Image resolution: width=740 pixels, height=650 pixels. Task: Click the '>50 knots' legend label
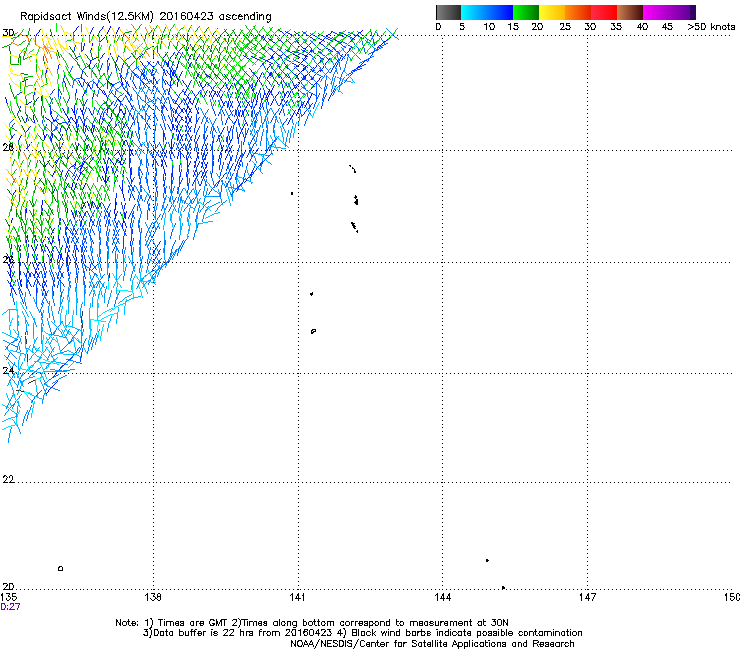pos(711,27)
